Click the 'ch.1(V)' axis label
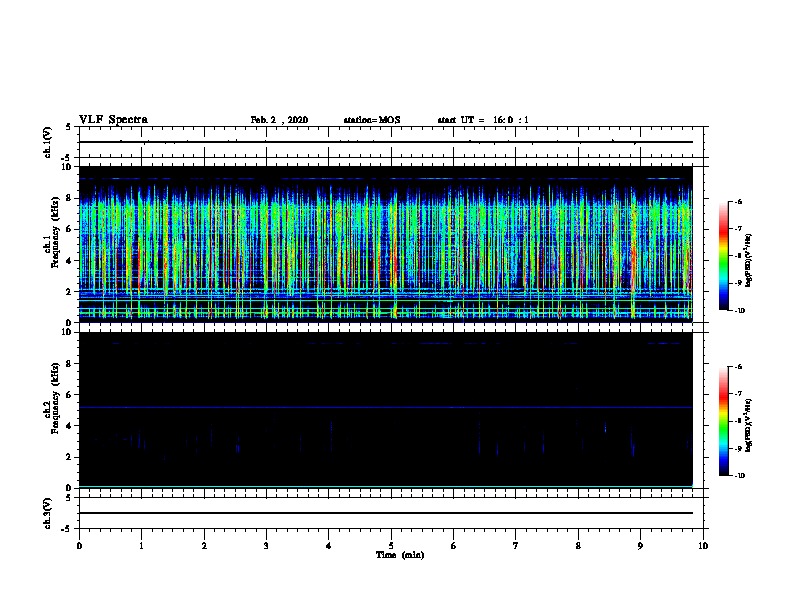 [47, 142]
